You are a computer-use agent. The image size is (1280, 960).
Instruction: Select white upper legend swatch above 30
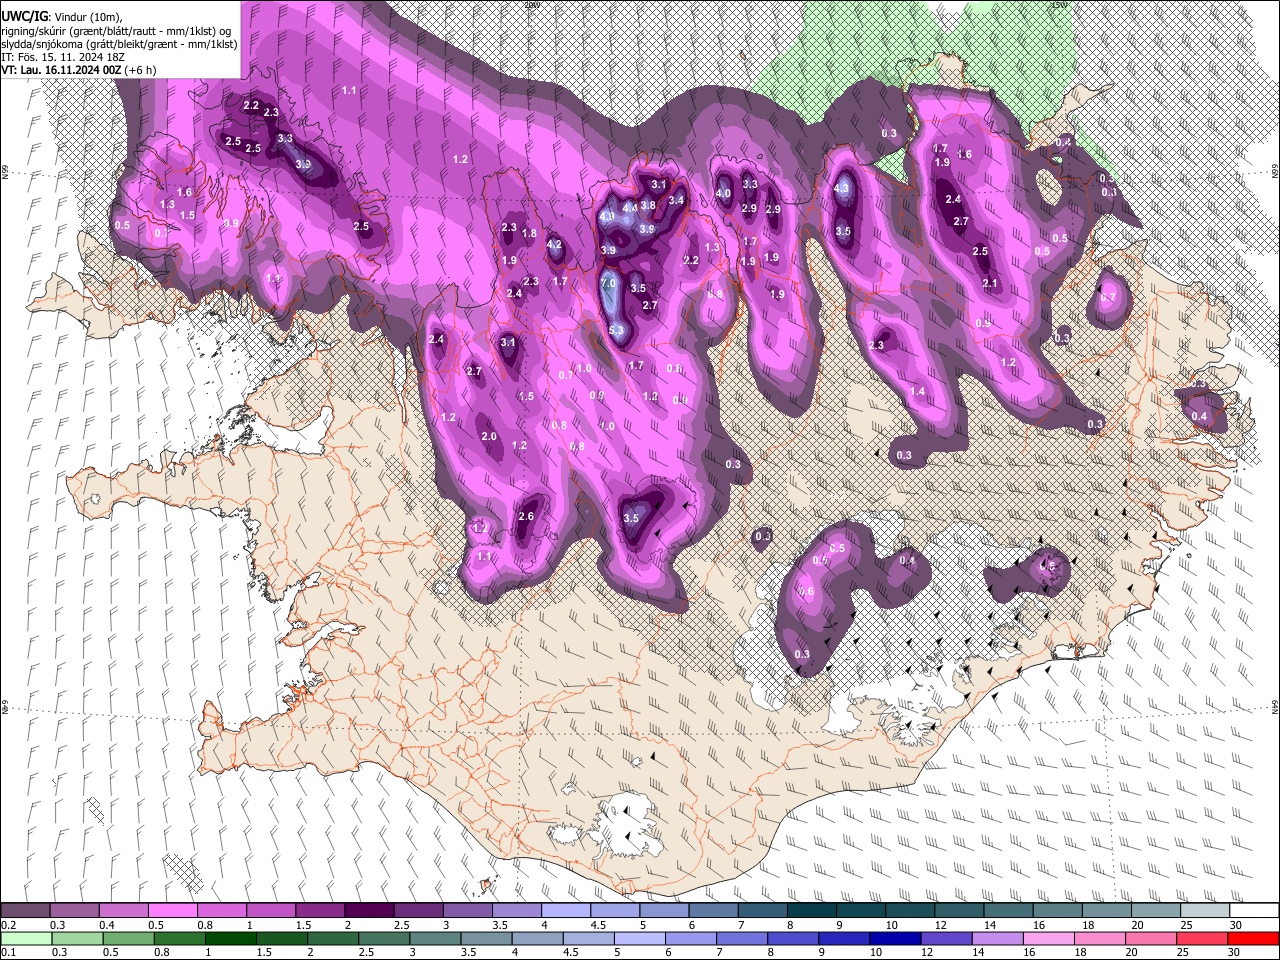click(x=1252, y=911)
